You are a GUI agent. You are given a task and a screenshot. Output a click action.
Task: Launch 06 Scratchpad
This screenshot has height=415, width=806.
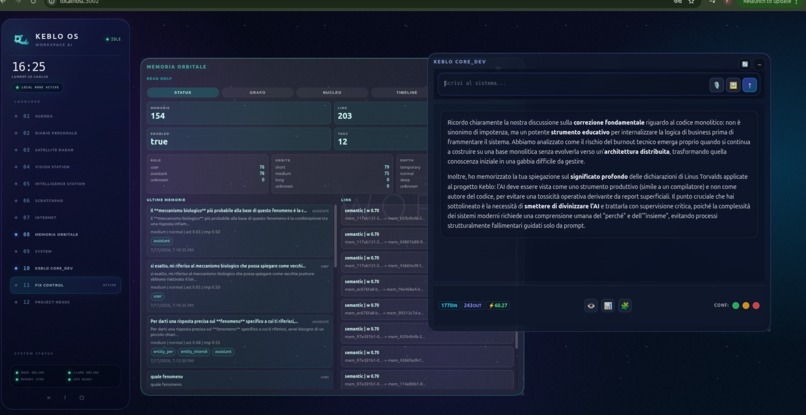(x=65, y=201)
